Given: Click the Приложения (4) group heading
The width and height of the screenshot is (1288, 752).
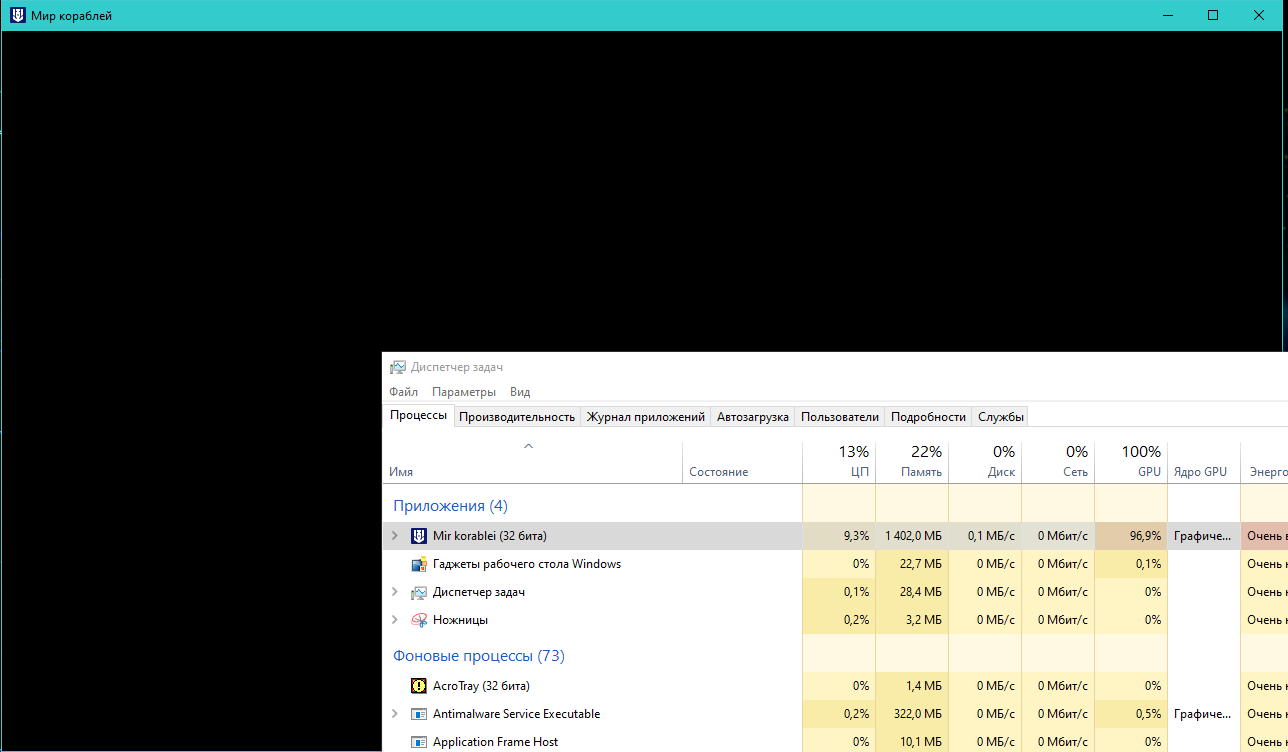Looking at the screenshot, I should tap(450, 506).
